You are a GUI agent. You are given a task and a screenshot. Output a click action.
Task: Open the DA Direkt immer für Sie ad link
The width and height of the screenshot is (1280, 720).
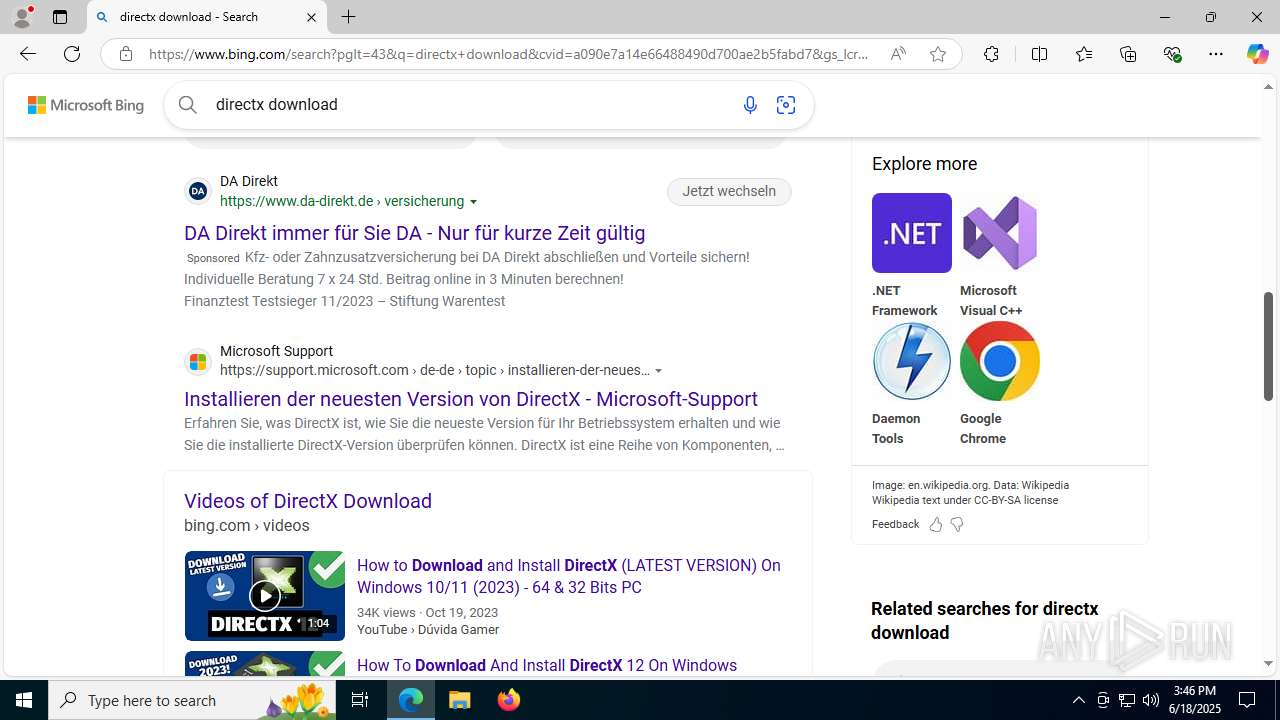(415, 233)
